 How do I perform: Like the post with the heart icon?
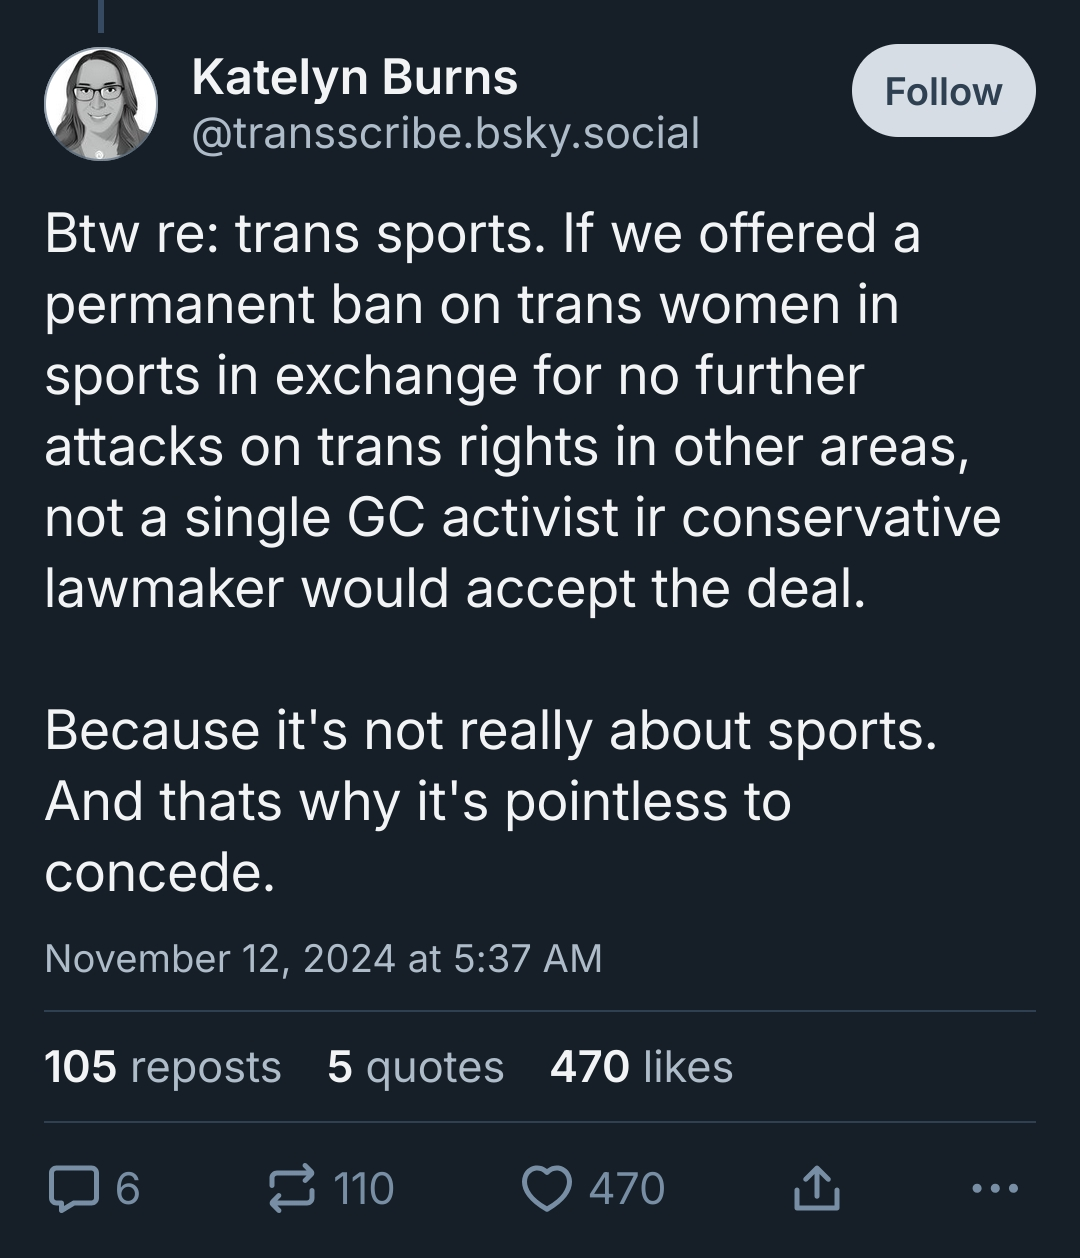546,1189
